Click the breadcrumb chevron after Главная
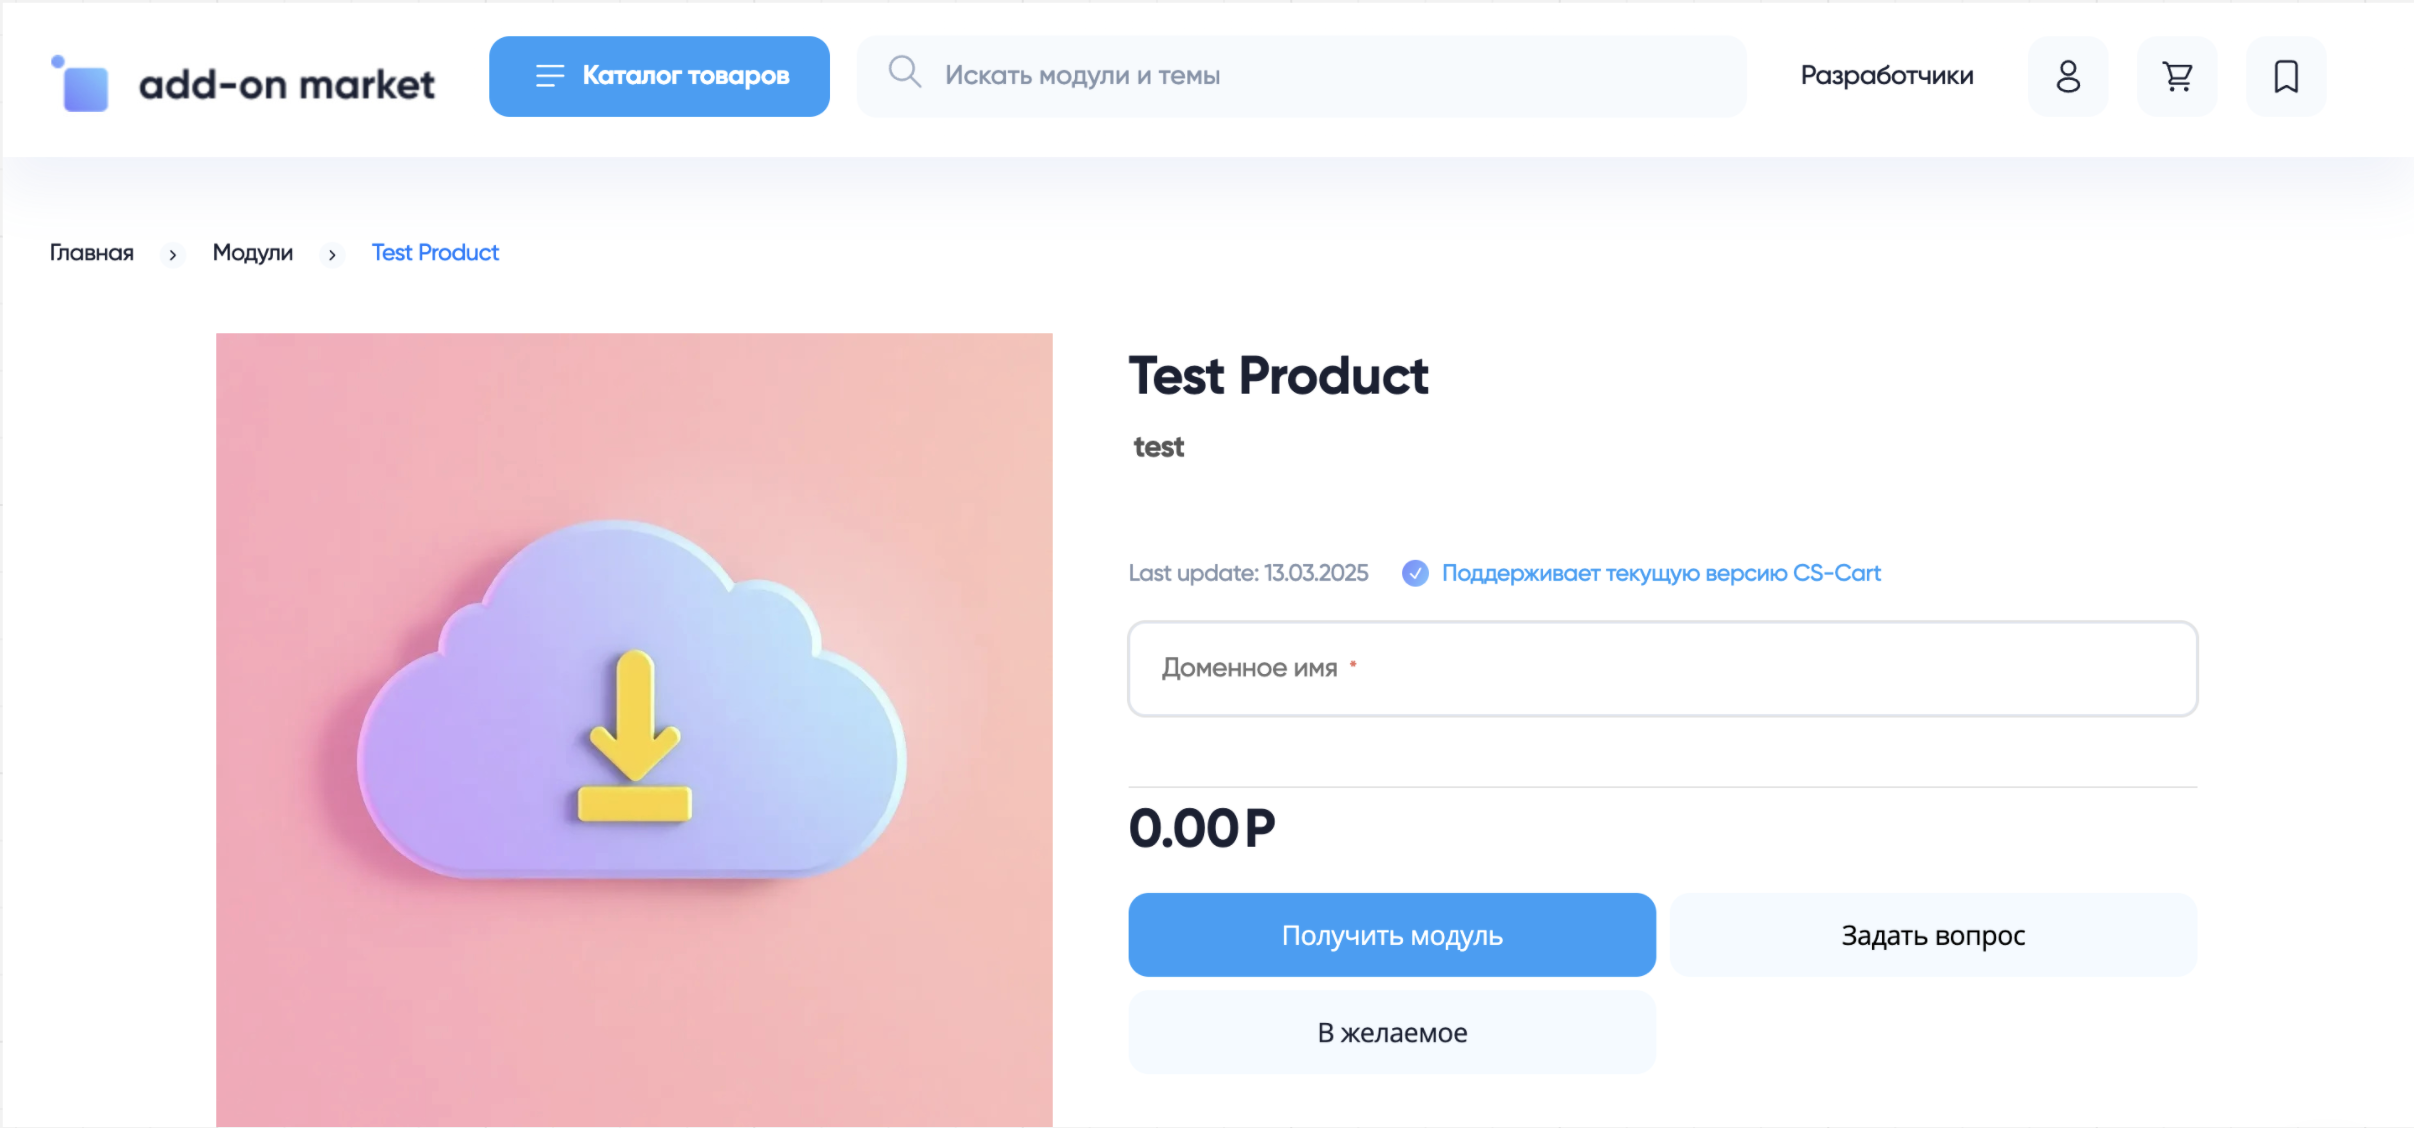The image size is (2414, 1128). (x=173, y=255)
